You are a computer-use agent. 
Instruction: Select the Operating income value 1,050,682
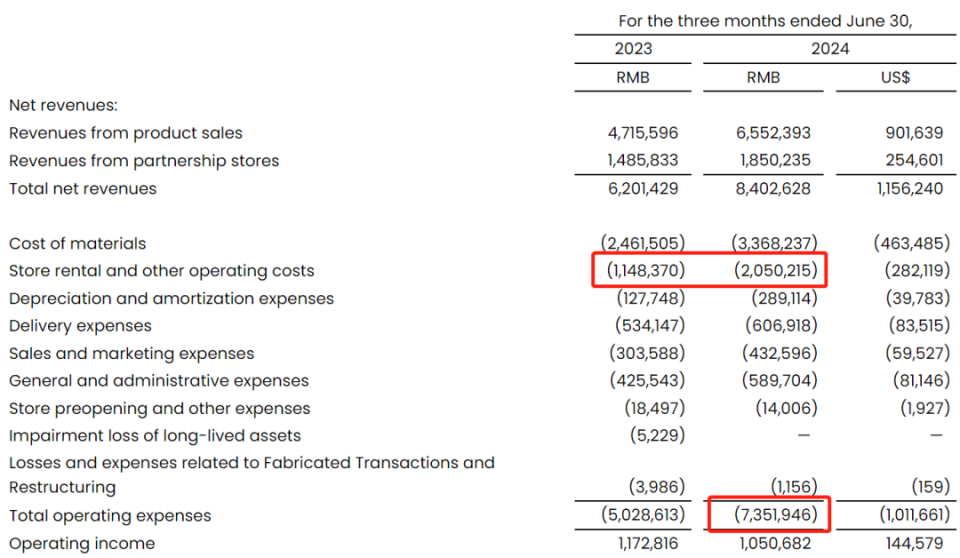pyautogui.click(x=775, y=543)
